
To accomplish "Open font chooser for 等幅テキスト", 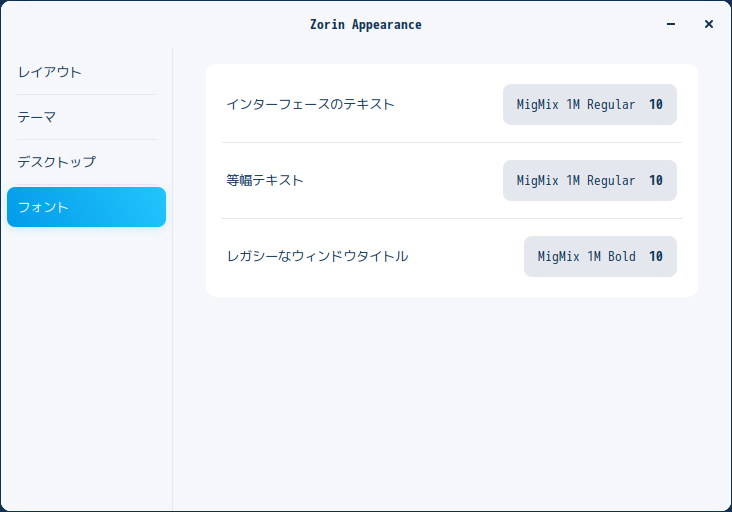I will coord(590,181).
